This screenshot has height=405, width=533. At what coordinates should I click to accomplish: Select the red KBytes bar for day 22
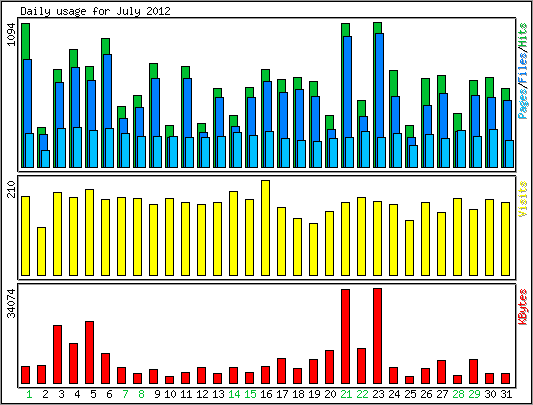[361, 366]
